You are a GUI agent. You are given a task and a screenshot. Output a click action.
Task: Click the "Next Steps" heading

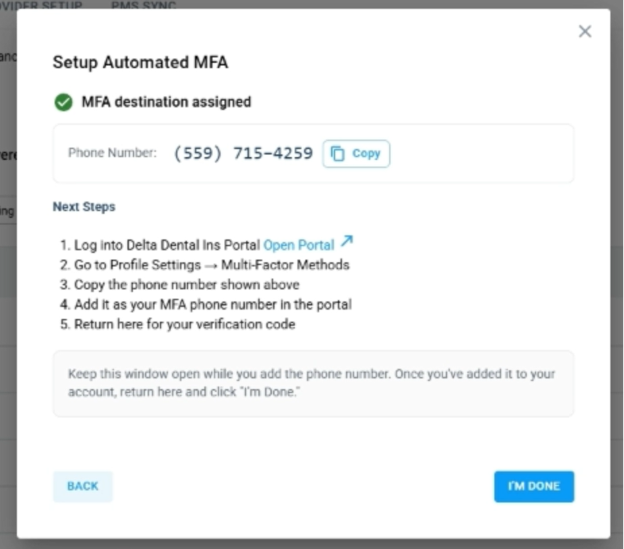[84, 207]
